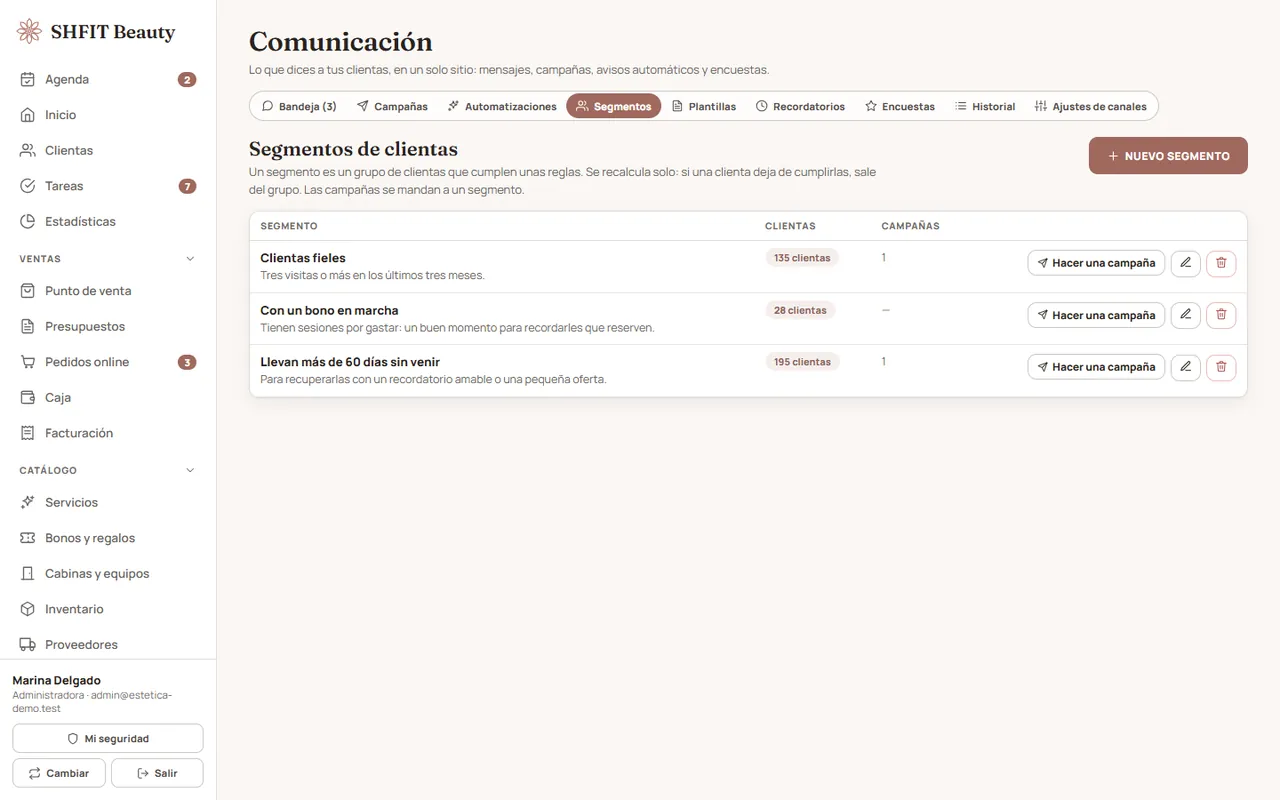Switch to the Bandeja (3) tab
Image resolution: width=1280 pixels, height=800 pixels.
(299, 106)
